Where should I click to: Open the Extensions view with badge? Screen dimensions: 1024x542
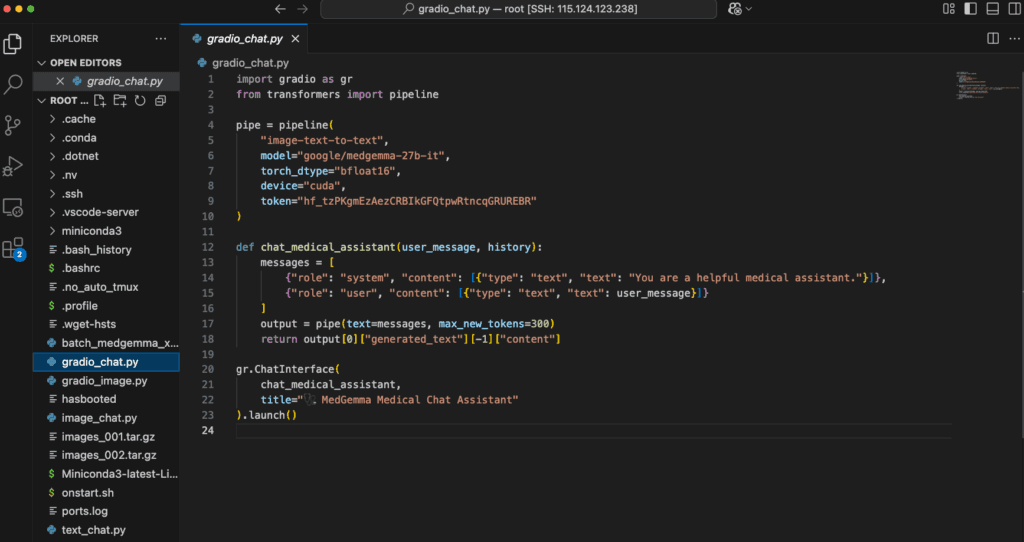pos(13,249)
